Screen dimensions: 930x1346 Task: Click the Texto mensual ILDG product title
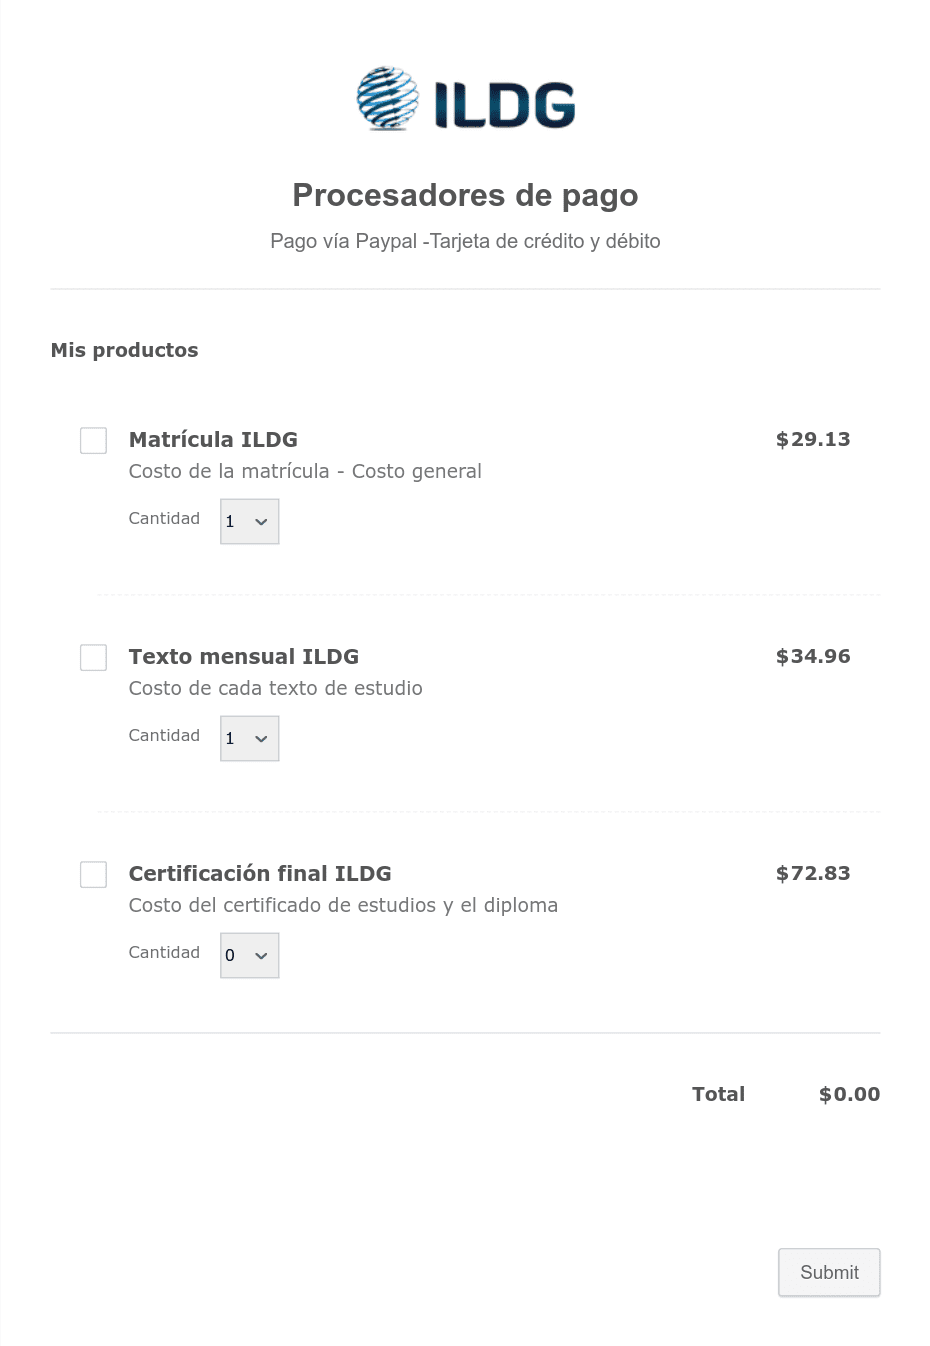(244, 656)
